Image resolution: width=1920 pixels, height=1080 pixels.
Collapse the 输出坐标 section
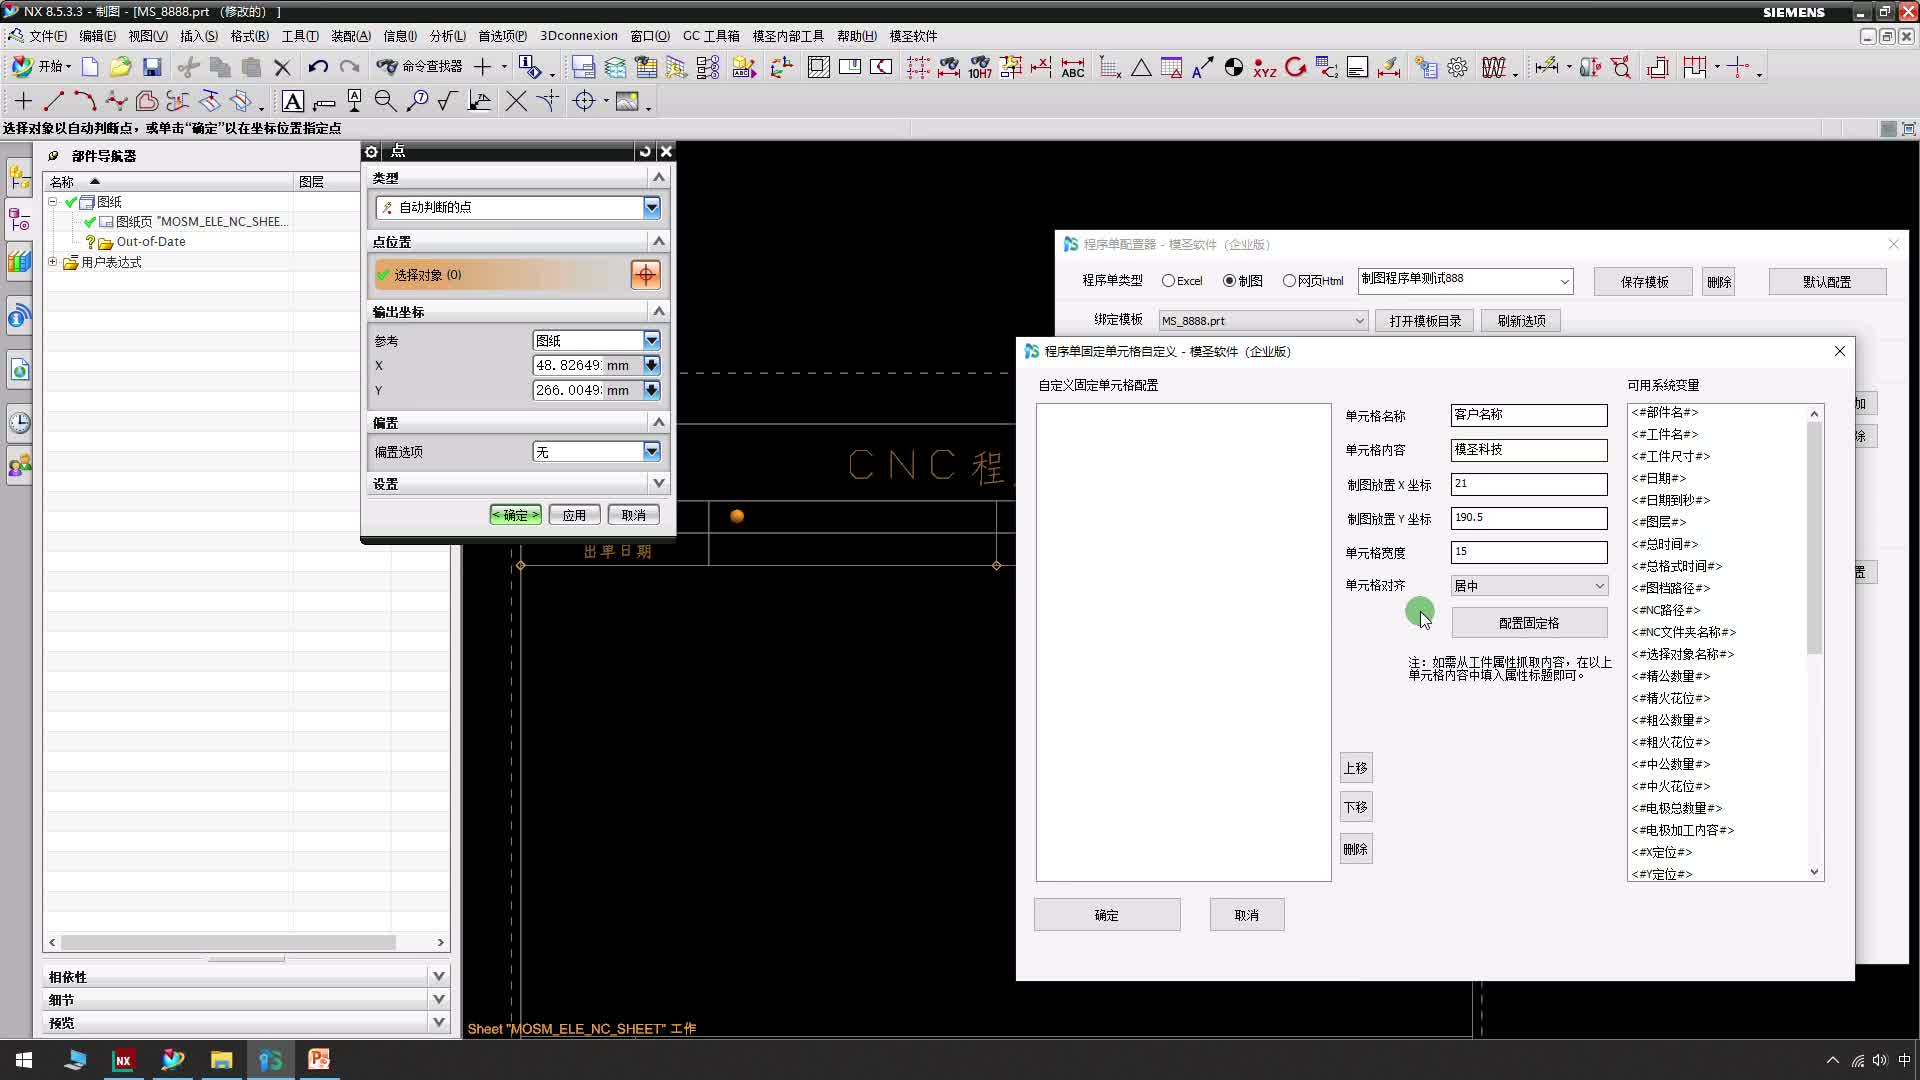658,311
